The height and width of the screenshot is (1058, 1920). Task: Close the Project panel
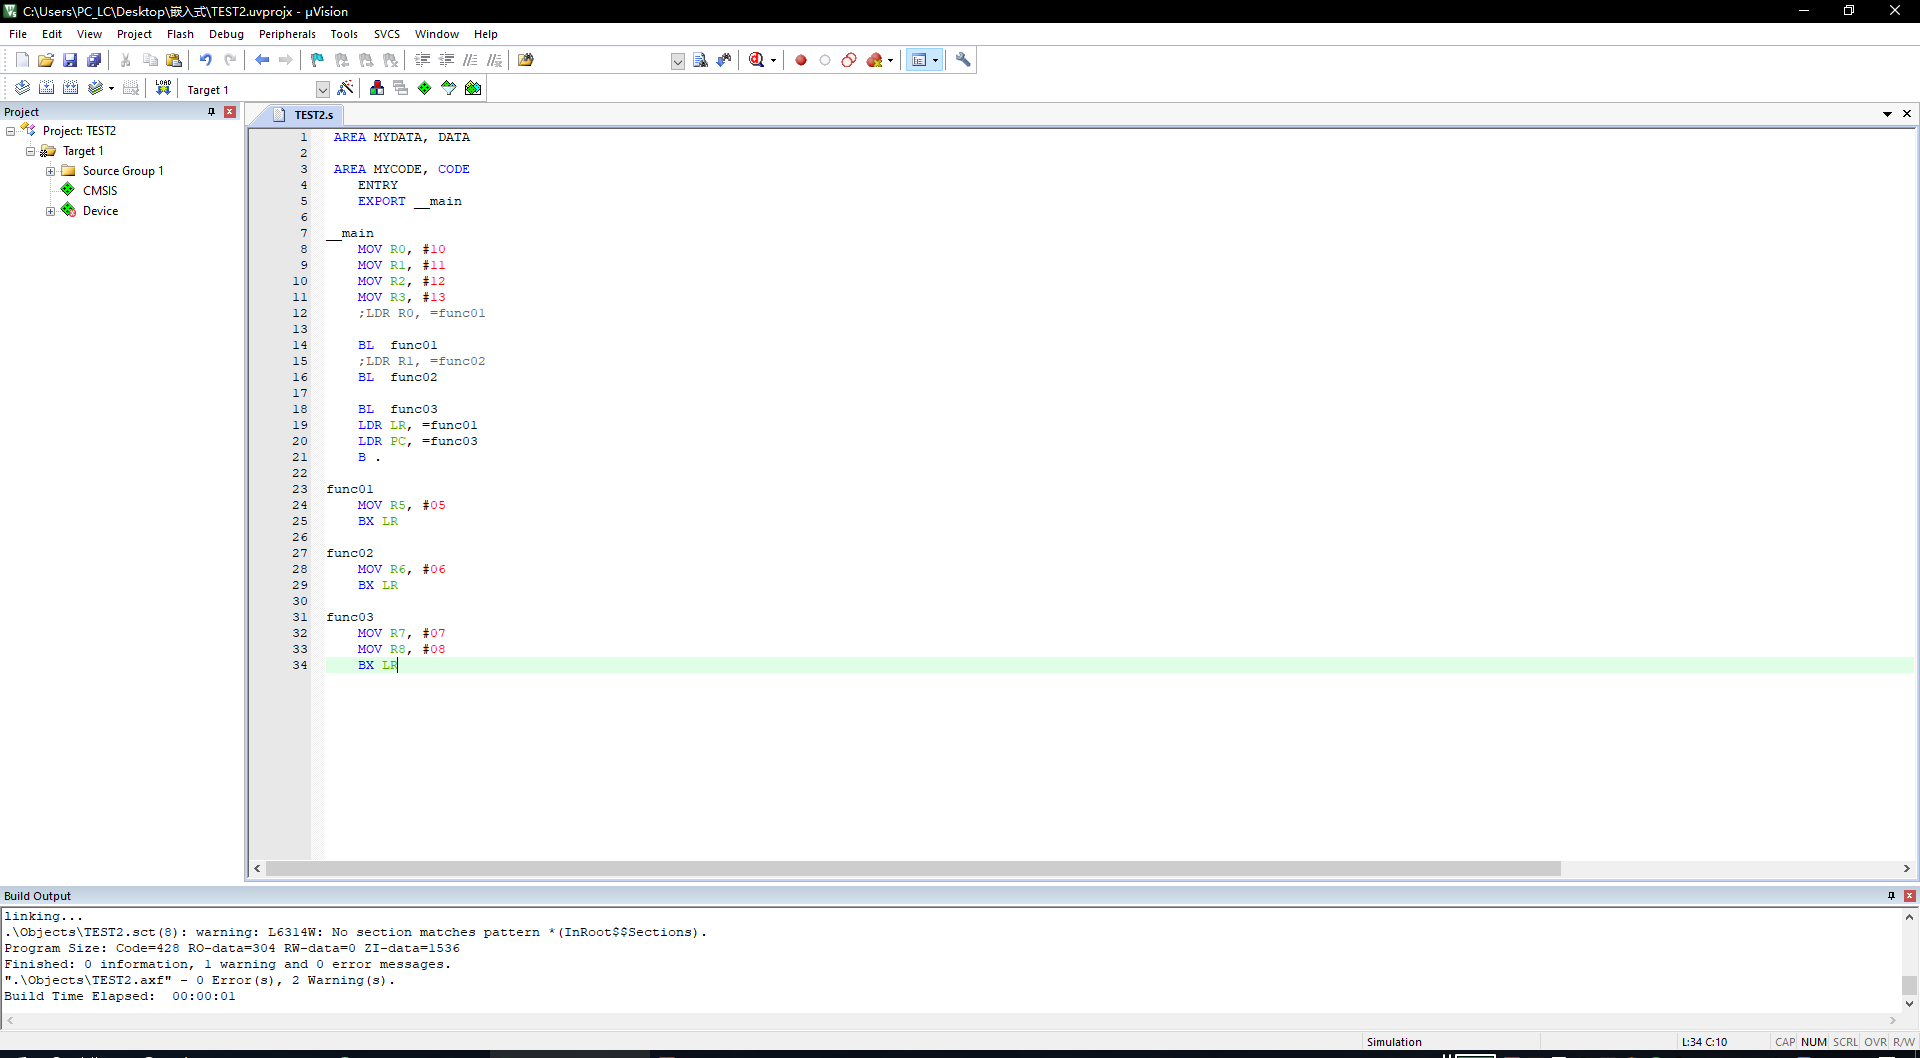pyautogui.click(x=230, y=112)
